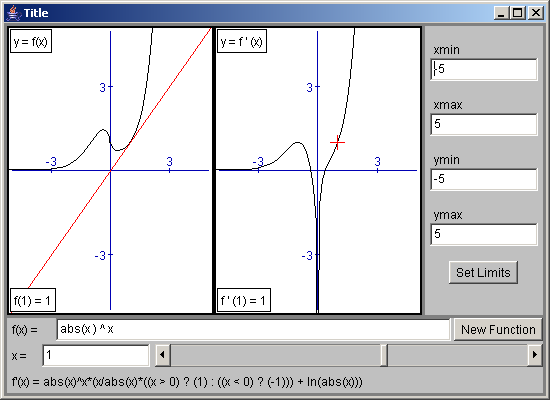
Task: Click the 'f(1) = 1' value label
Action: pyautogui.click(x=33, y=300)
